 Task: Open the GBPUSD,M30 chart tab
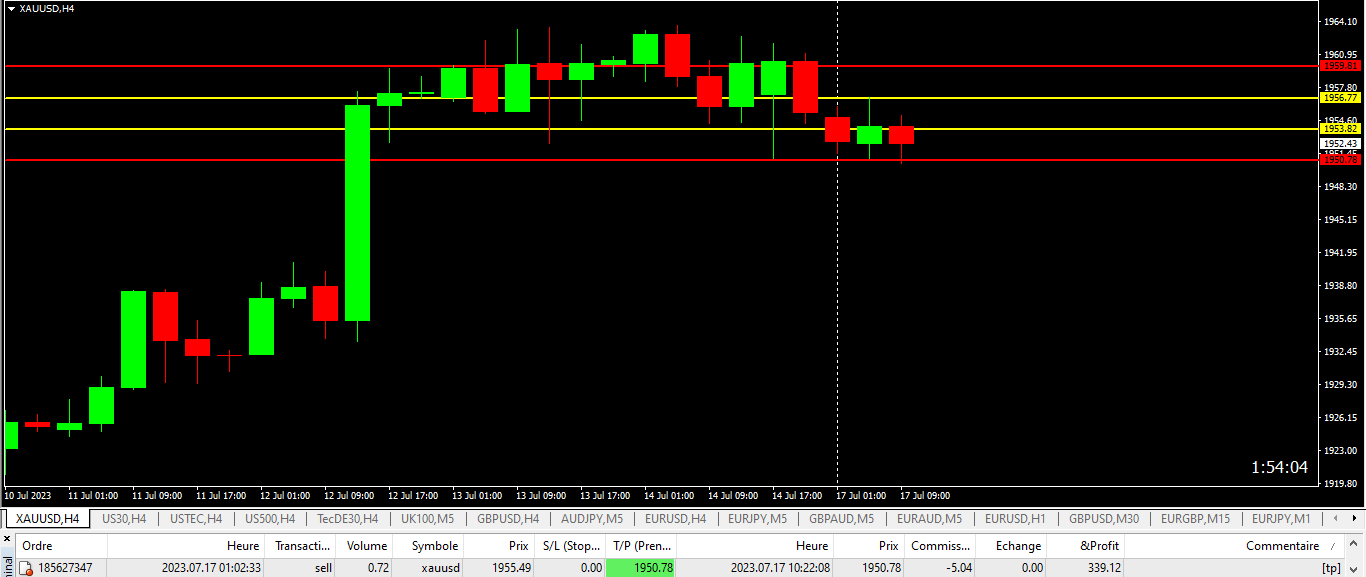coord(1103,519)
